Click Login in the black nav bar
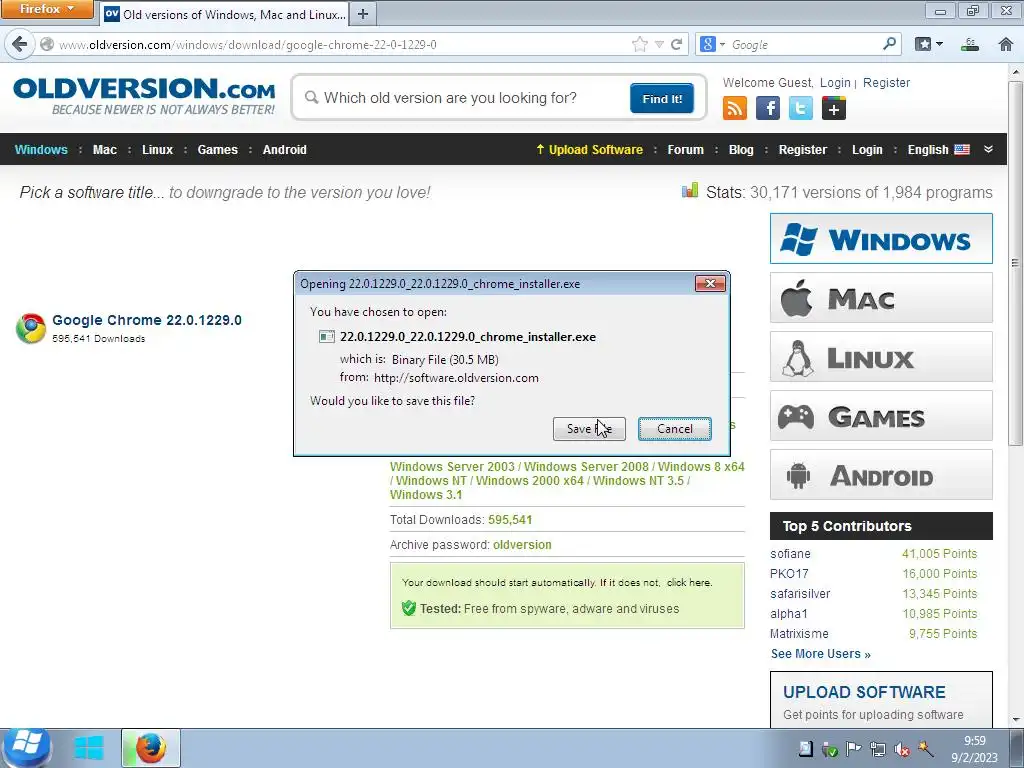 pos(867,150)
